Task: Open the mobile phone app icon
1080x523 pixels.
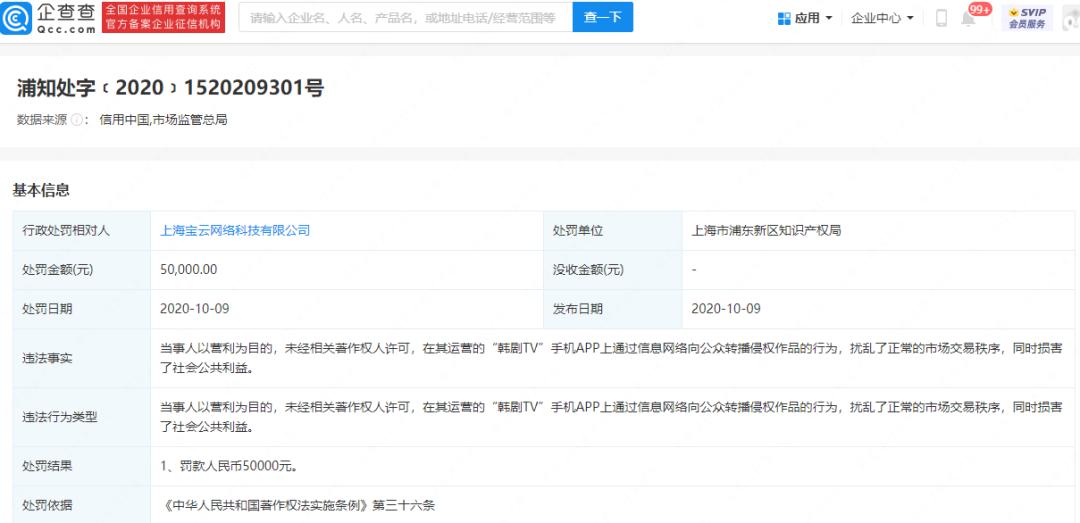Action: (x=941, y=18)
